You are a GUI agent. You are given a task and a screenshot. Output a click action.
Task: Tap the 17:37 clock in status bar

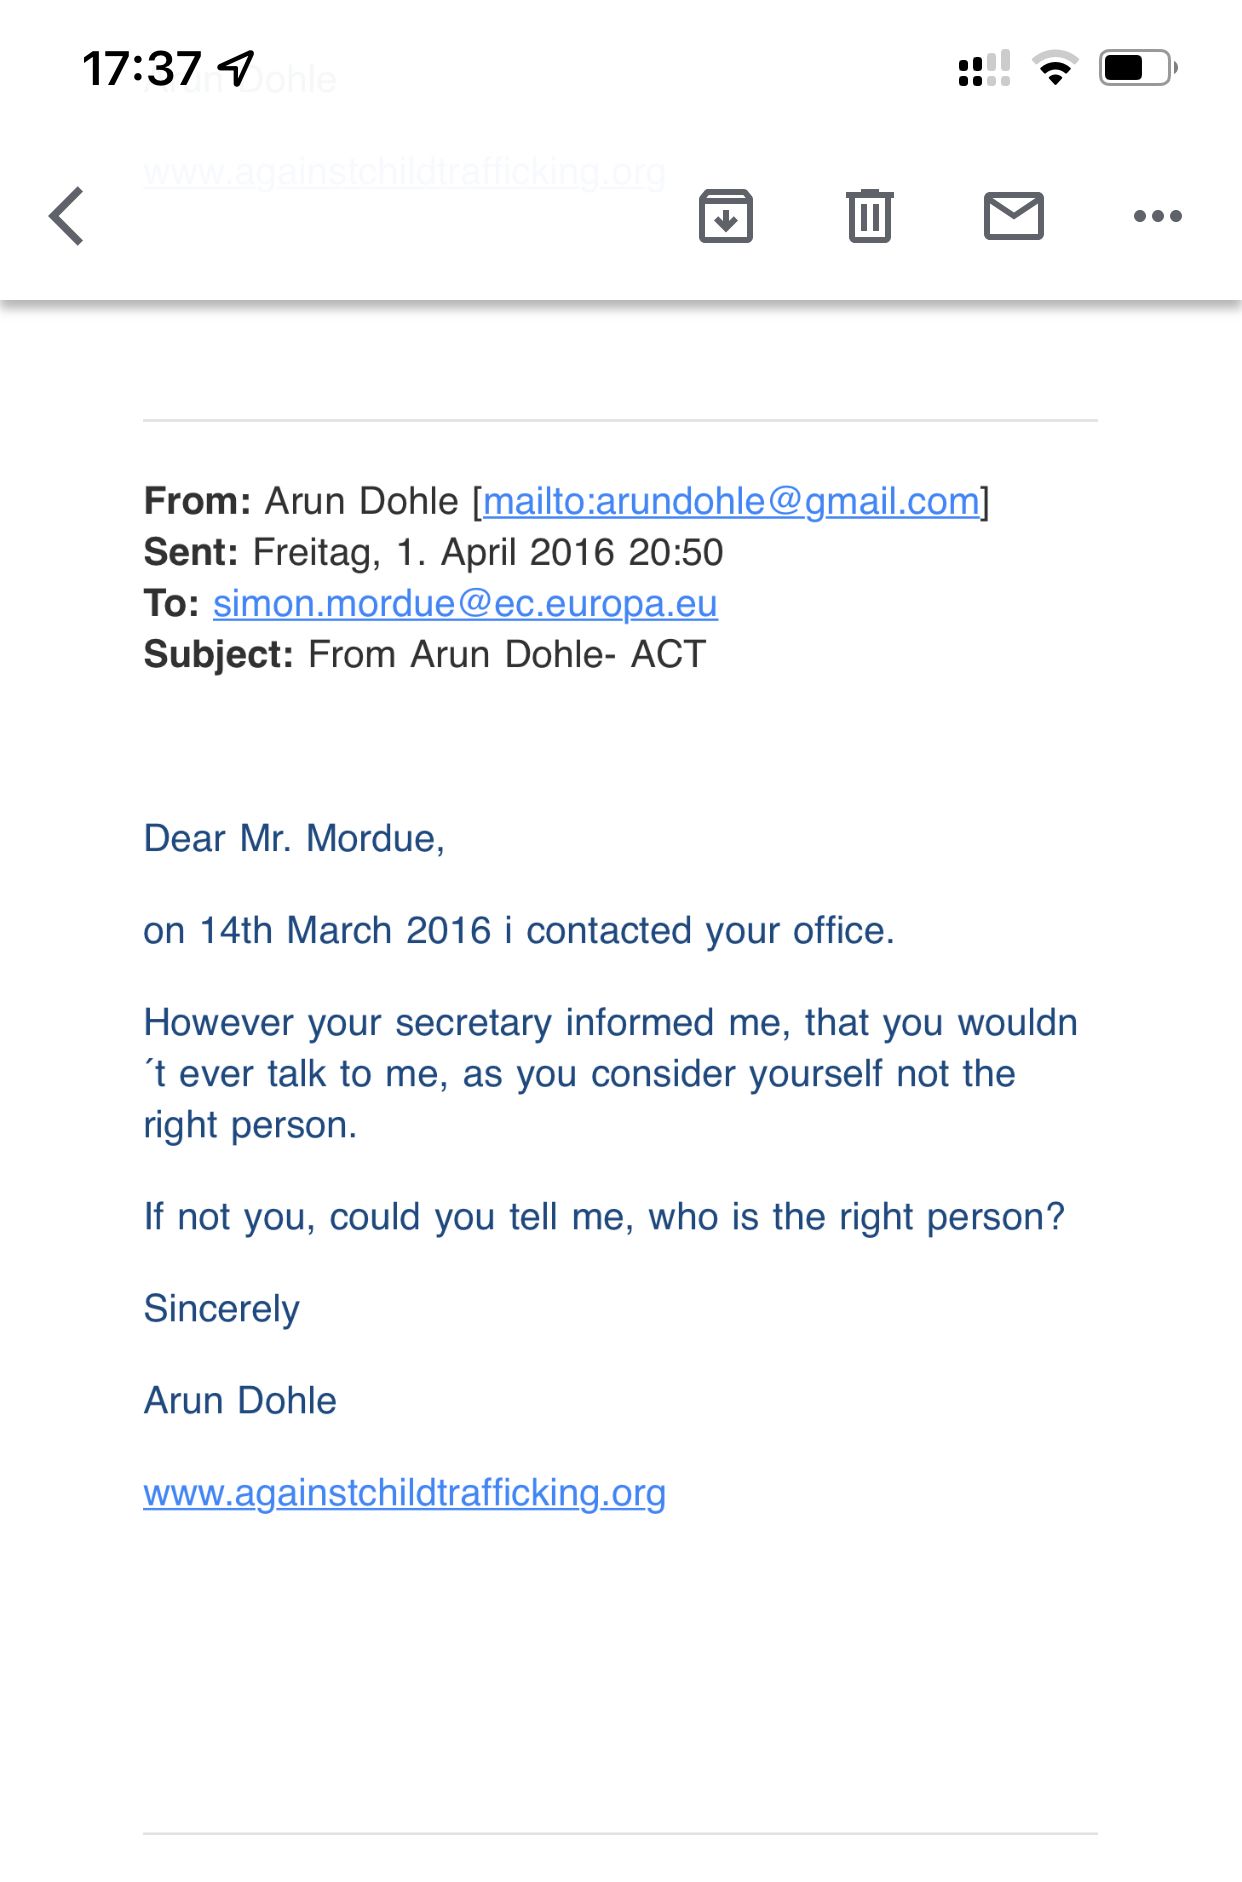coord(142,68)
